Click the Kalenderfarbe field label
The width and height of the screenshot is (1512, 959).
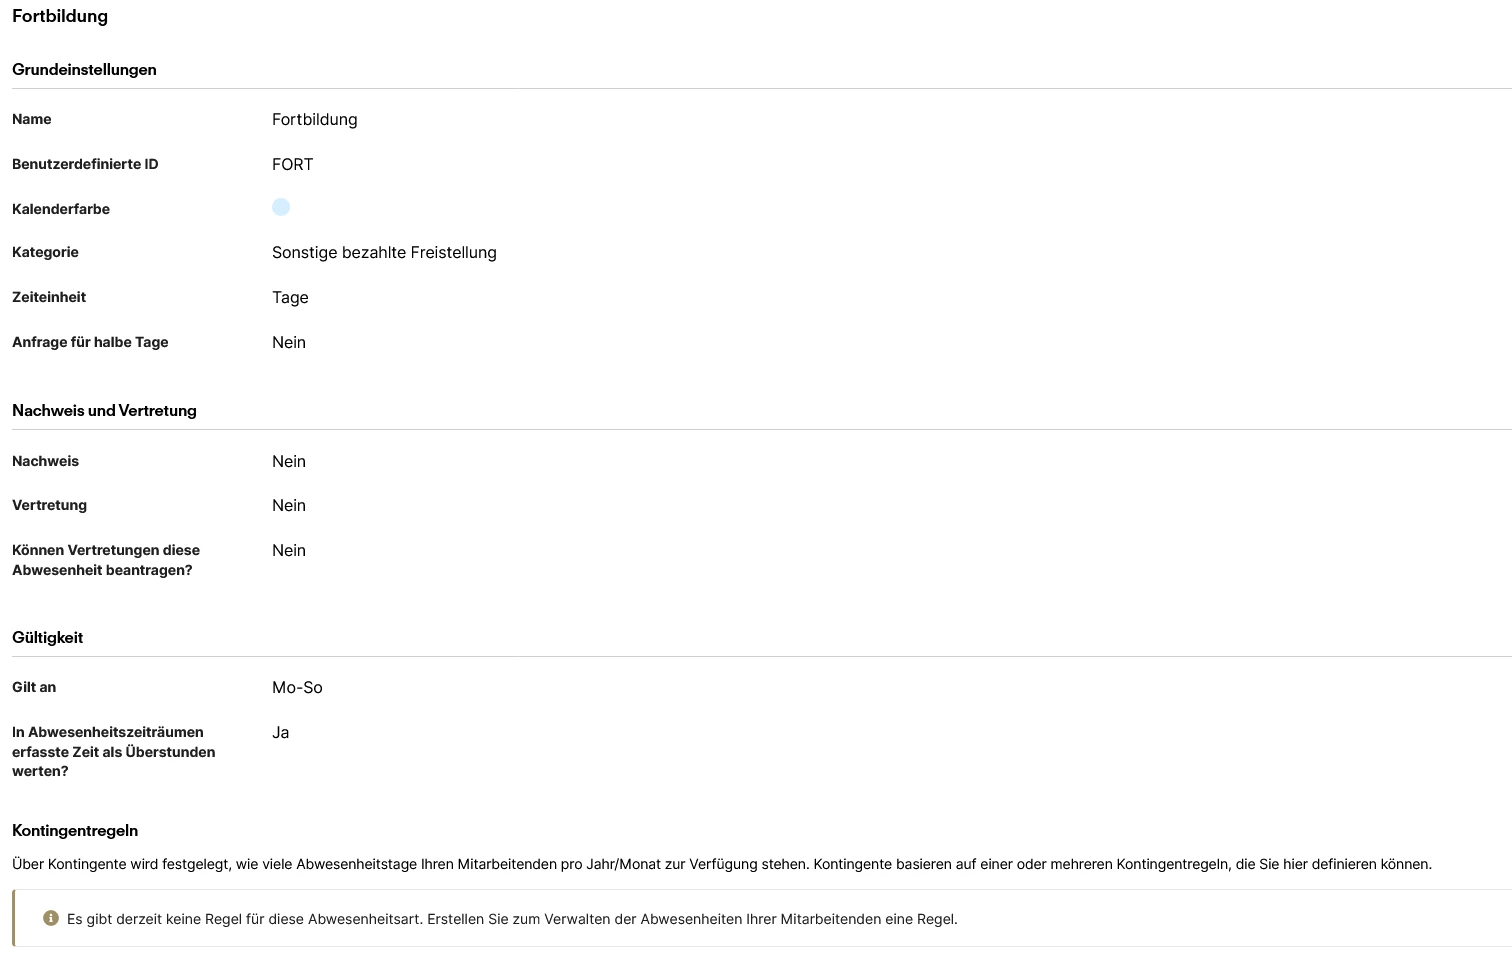(61, 209)
